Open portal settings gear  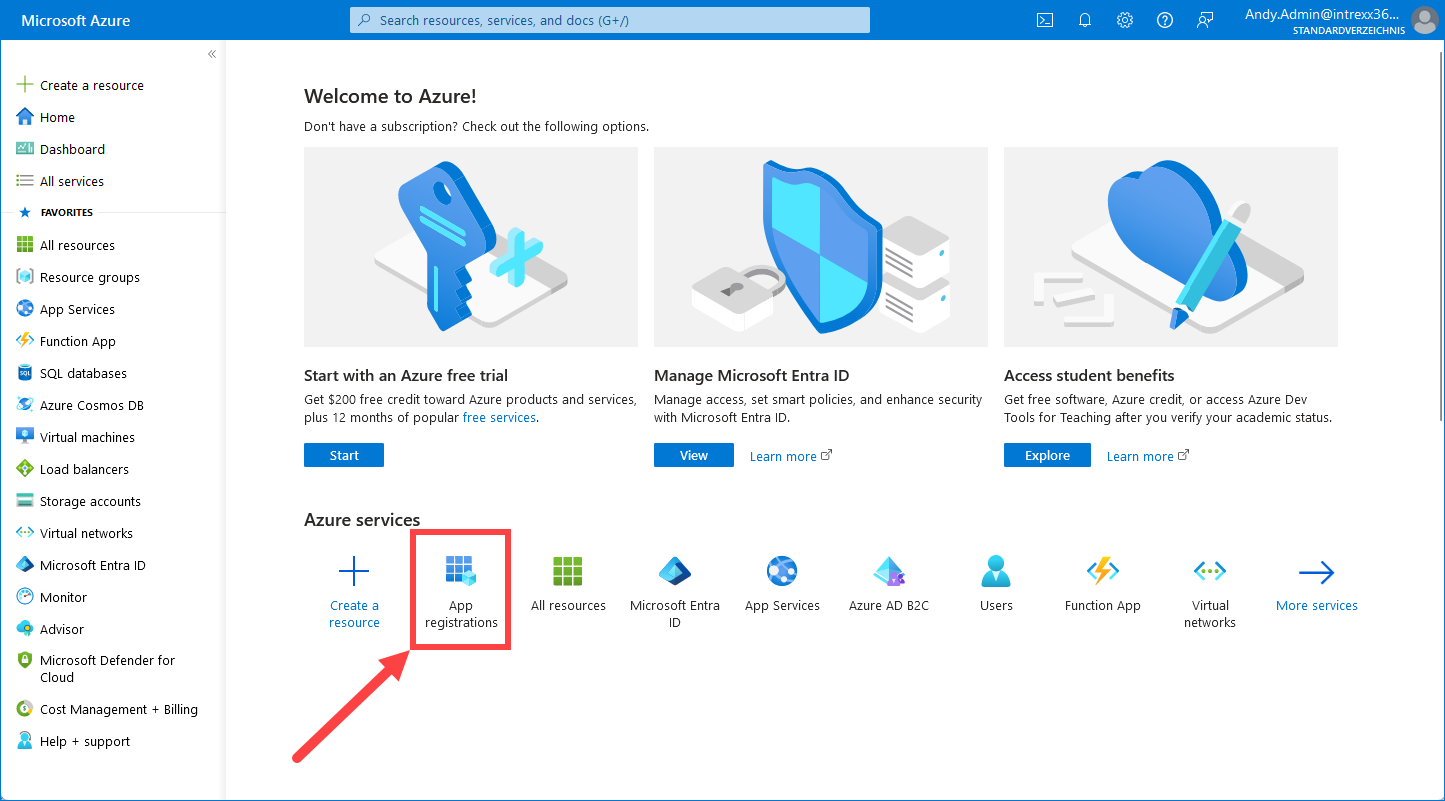(1125, 20)
